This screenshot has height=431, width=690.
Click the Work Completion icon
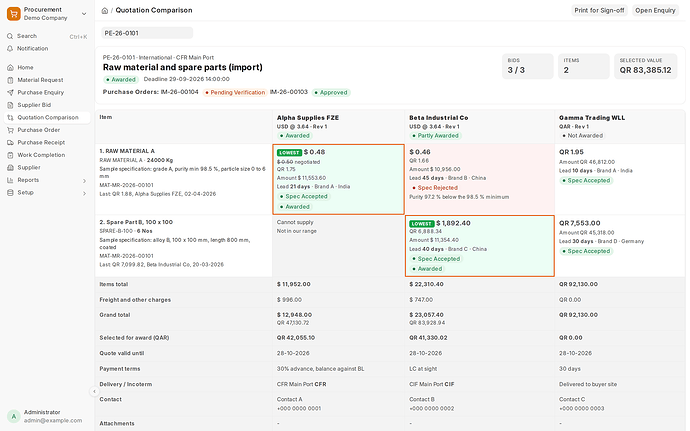click(x=10, y=155)
